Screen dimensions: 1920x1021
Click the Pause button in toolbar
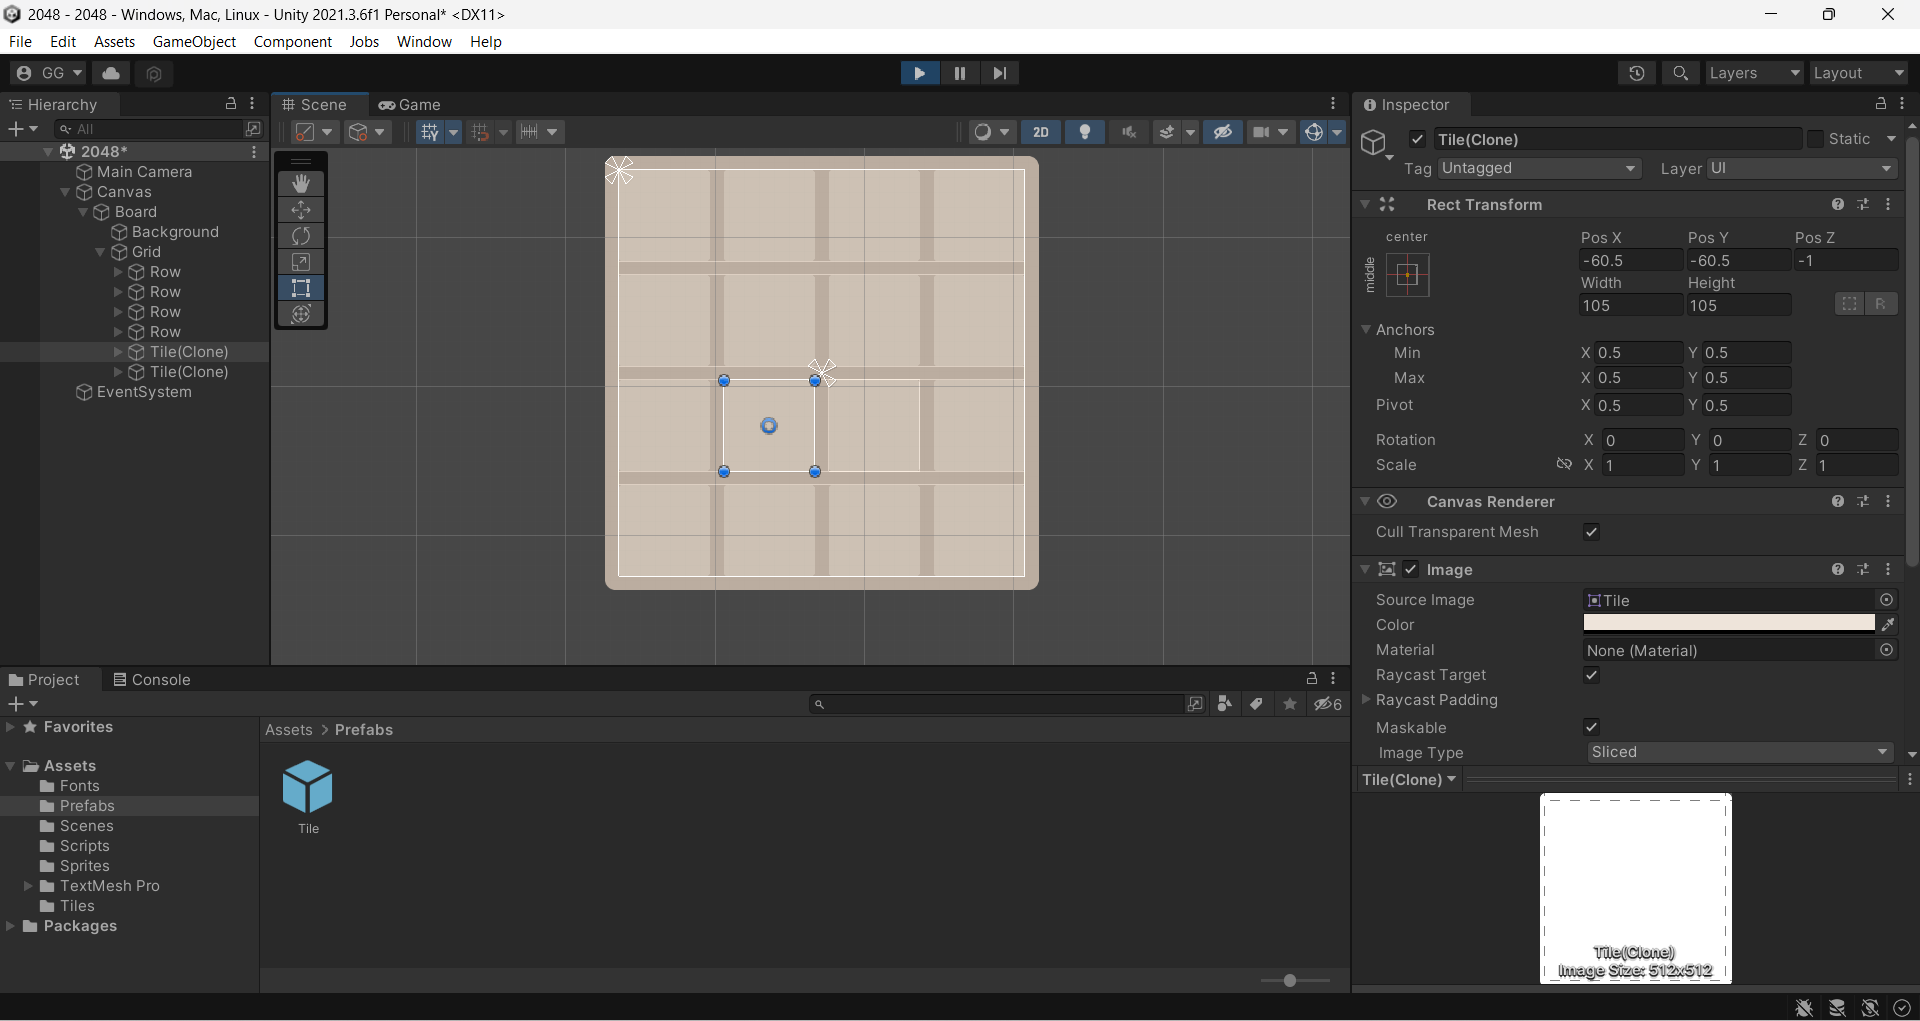(959, 73)
